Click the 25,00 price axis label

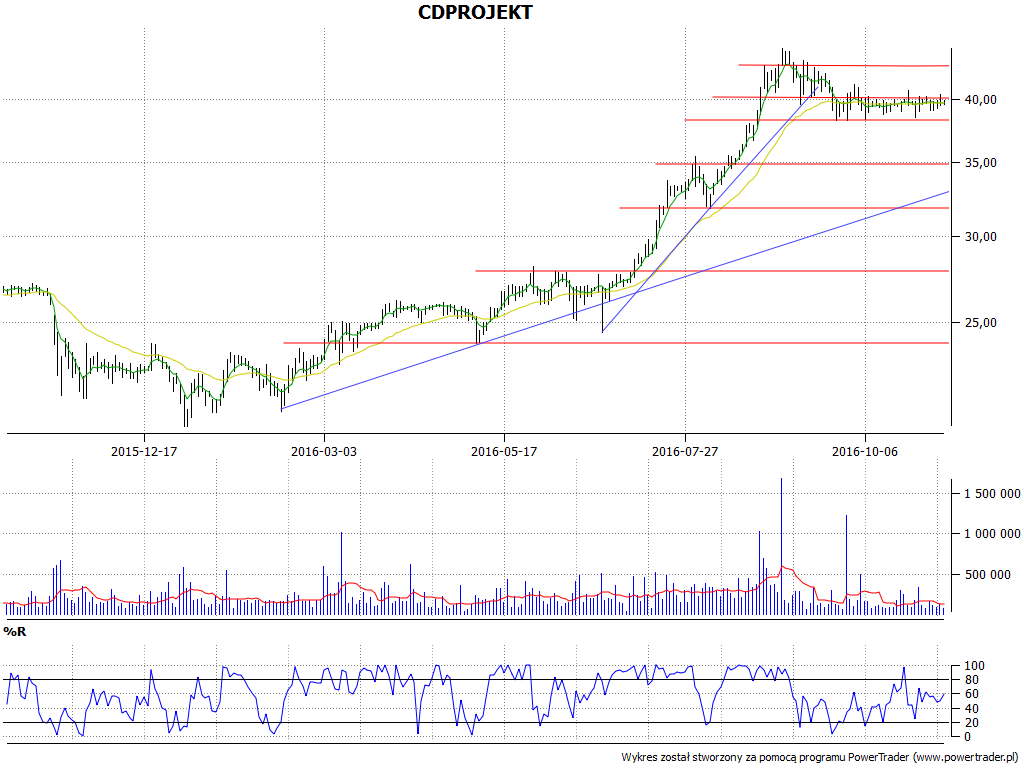(x=981, y=322)
